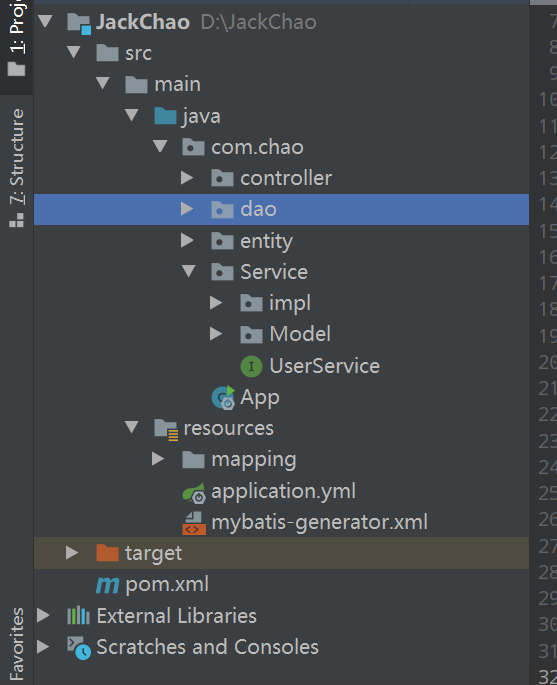Click the resources folder icon
Screen dimensions: 557x685
pos(166,429)
